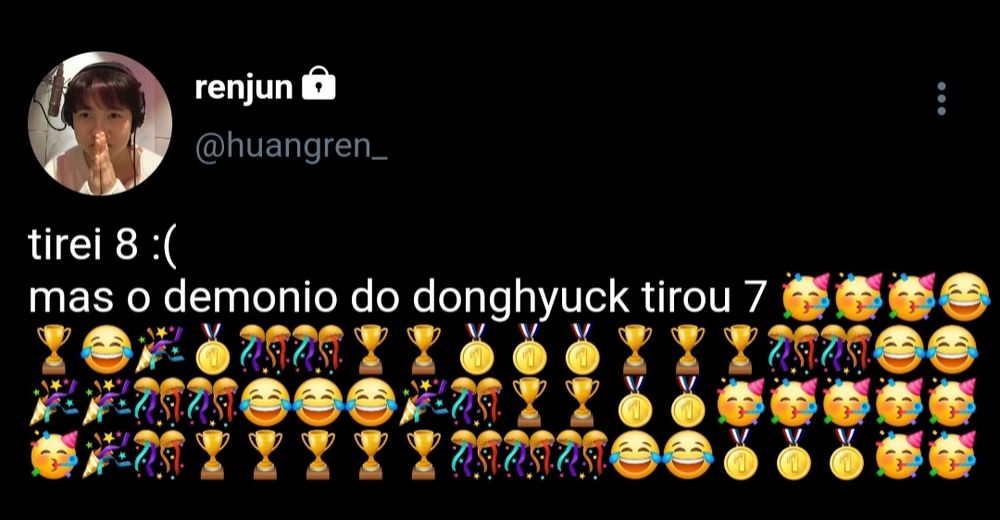Click the last gold medal in the bottom emoji row

coord(846,454)
